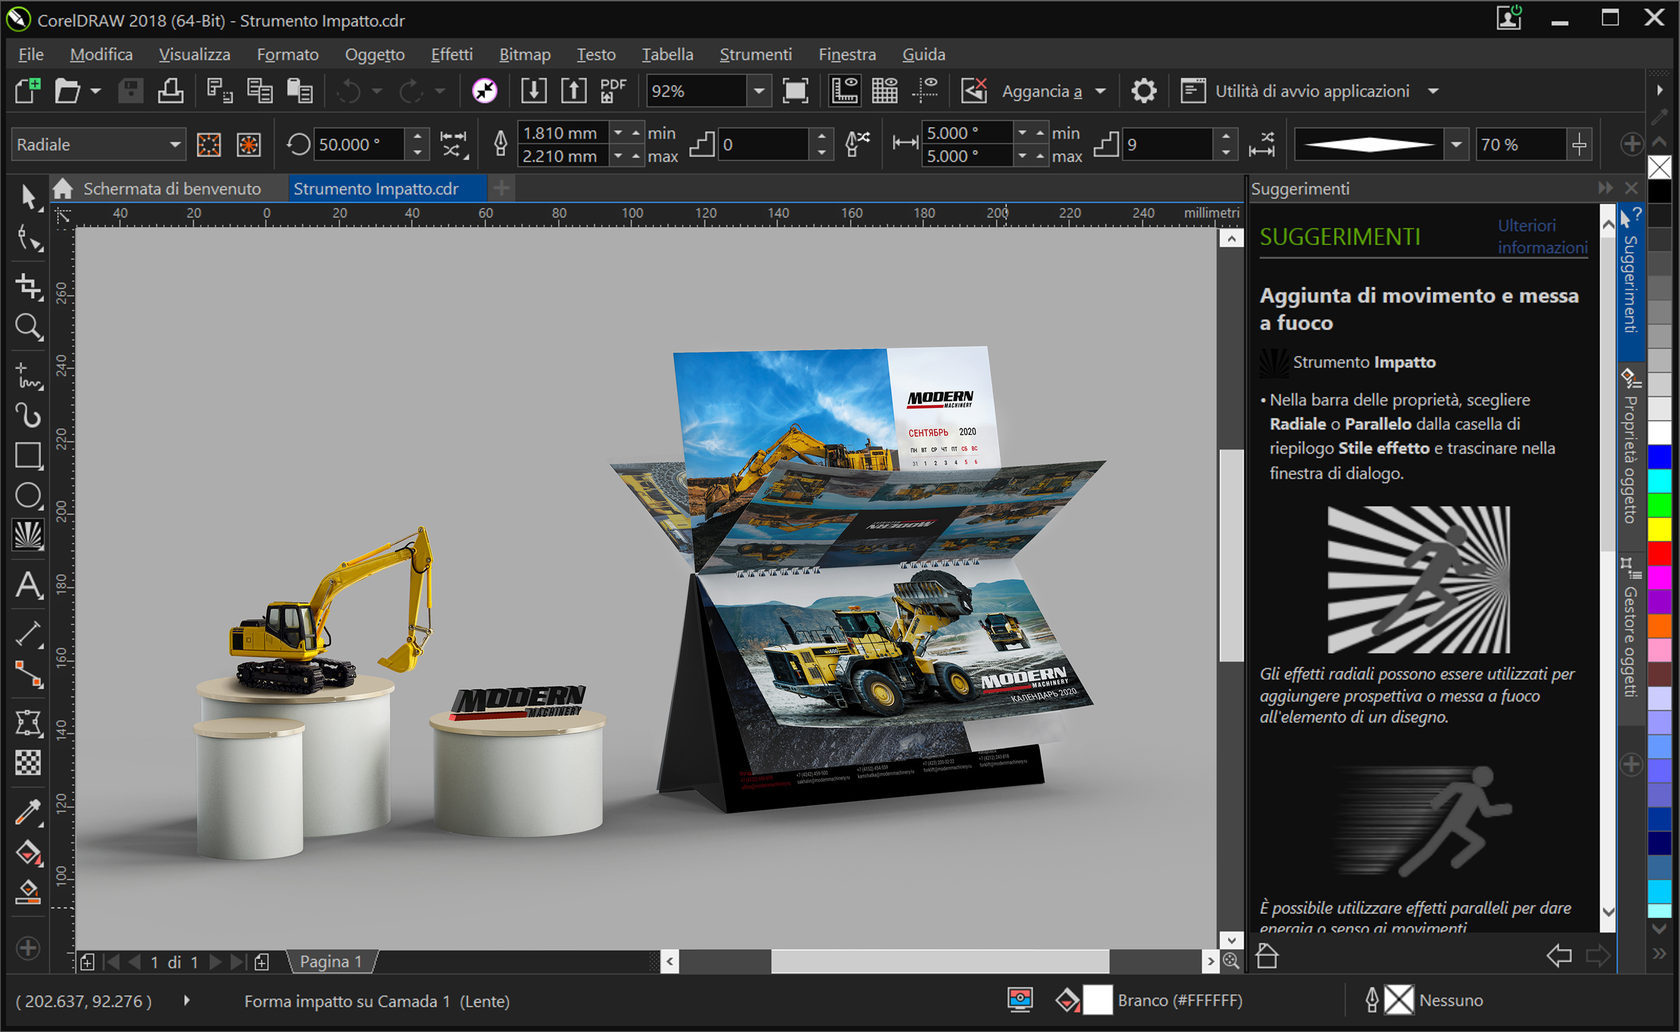Select the Interactive Fill tool
1680x1032 pixels.
pyautogui.click(x=29, y=853)
